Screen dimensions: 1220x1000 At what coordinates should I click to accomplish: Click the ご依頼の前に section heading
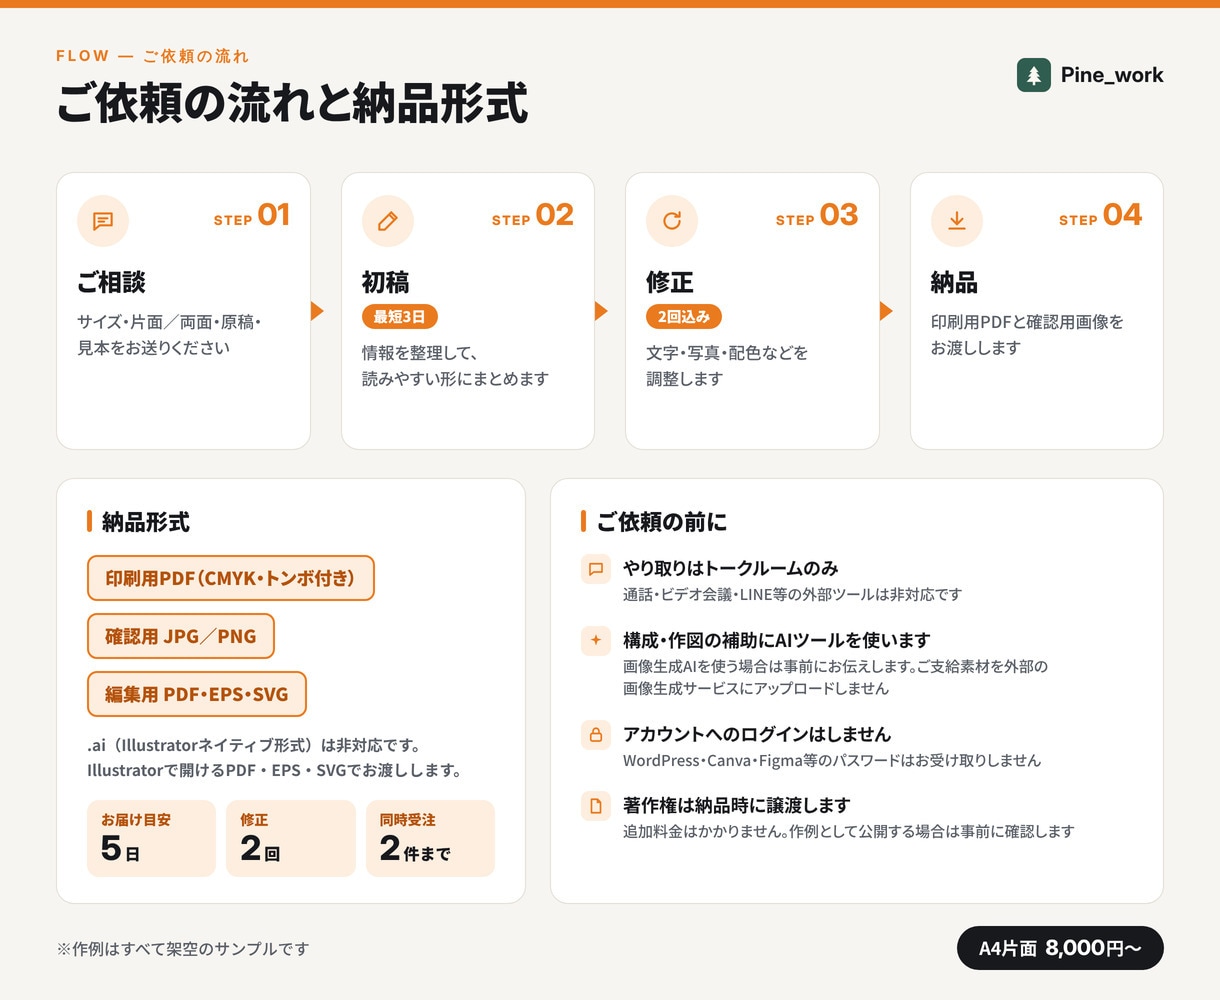point(662,522)
